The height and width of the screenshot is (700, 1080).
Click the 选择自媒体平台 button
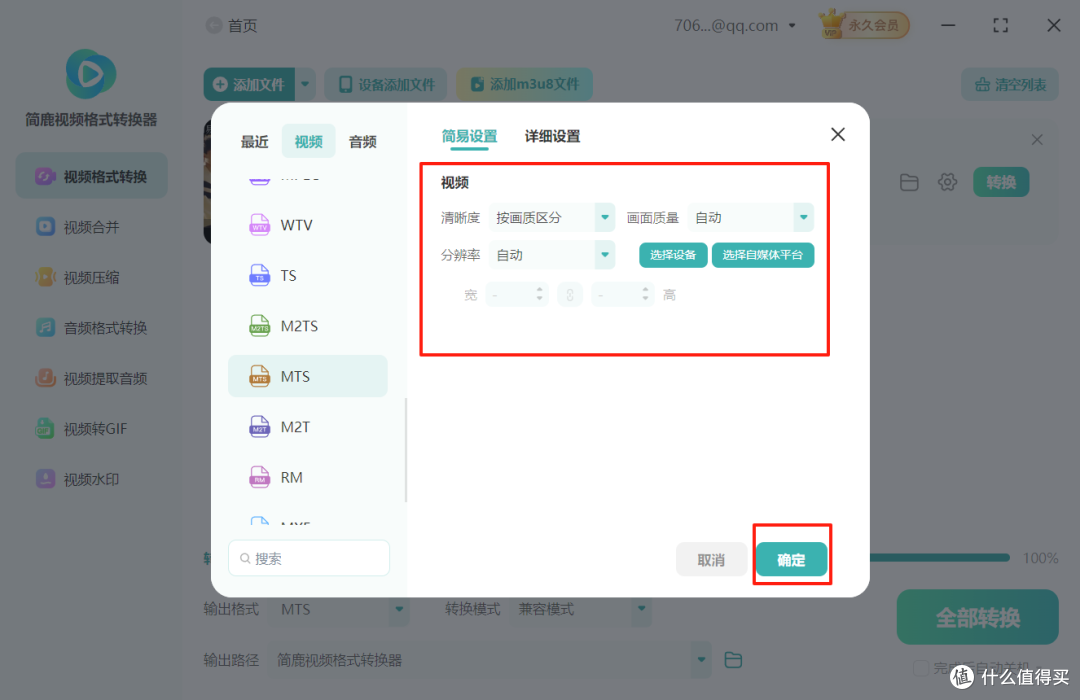click(x=762, y=255)
